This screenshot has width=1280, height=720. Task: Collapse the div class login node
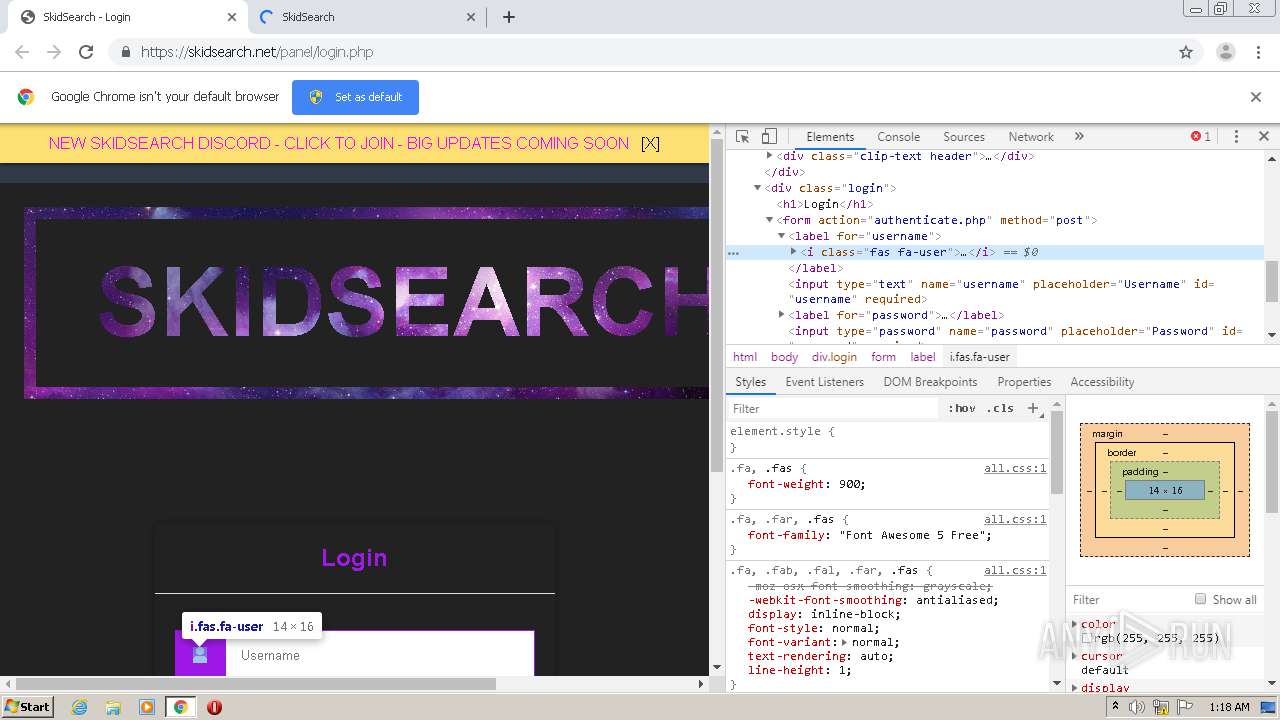click(758, 188)
